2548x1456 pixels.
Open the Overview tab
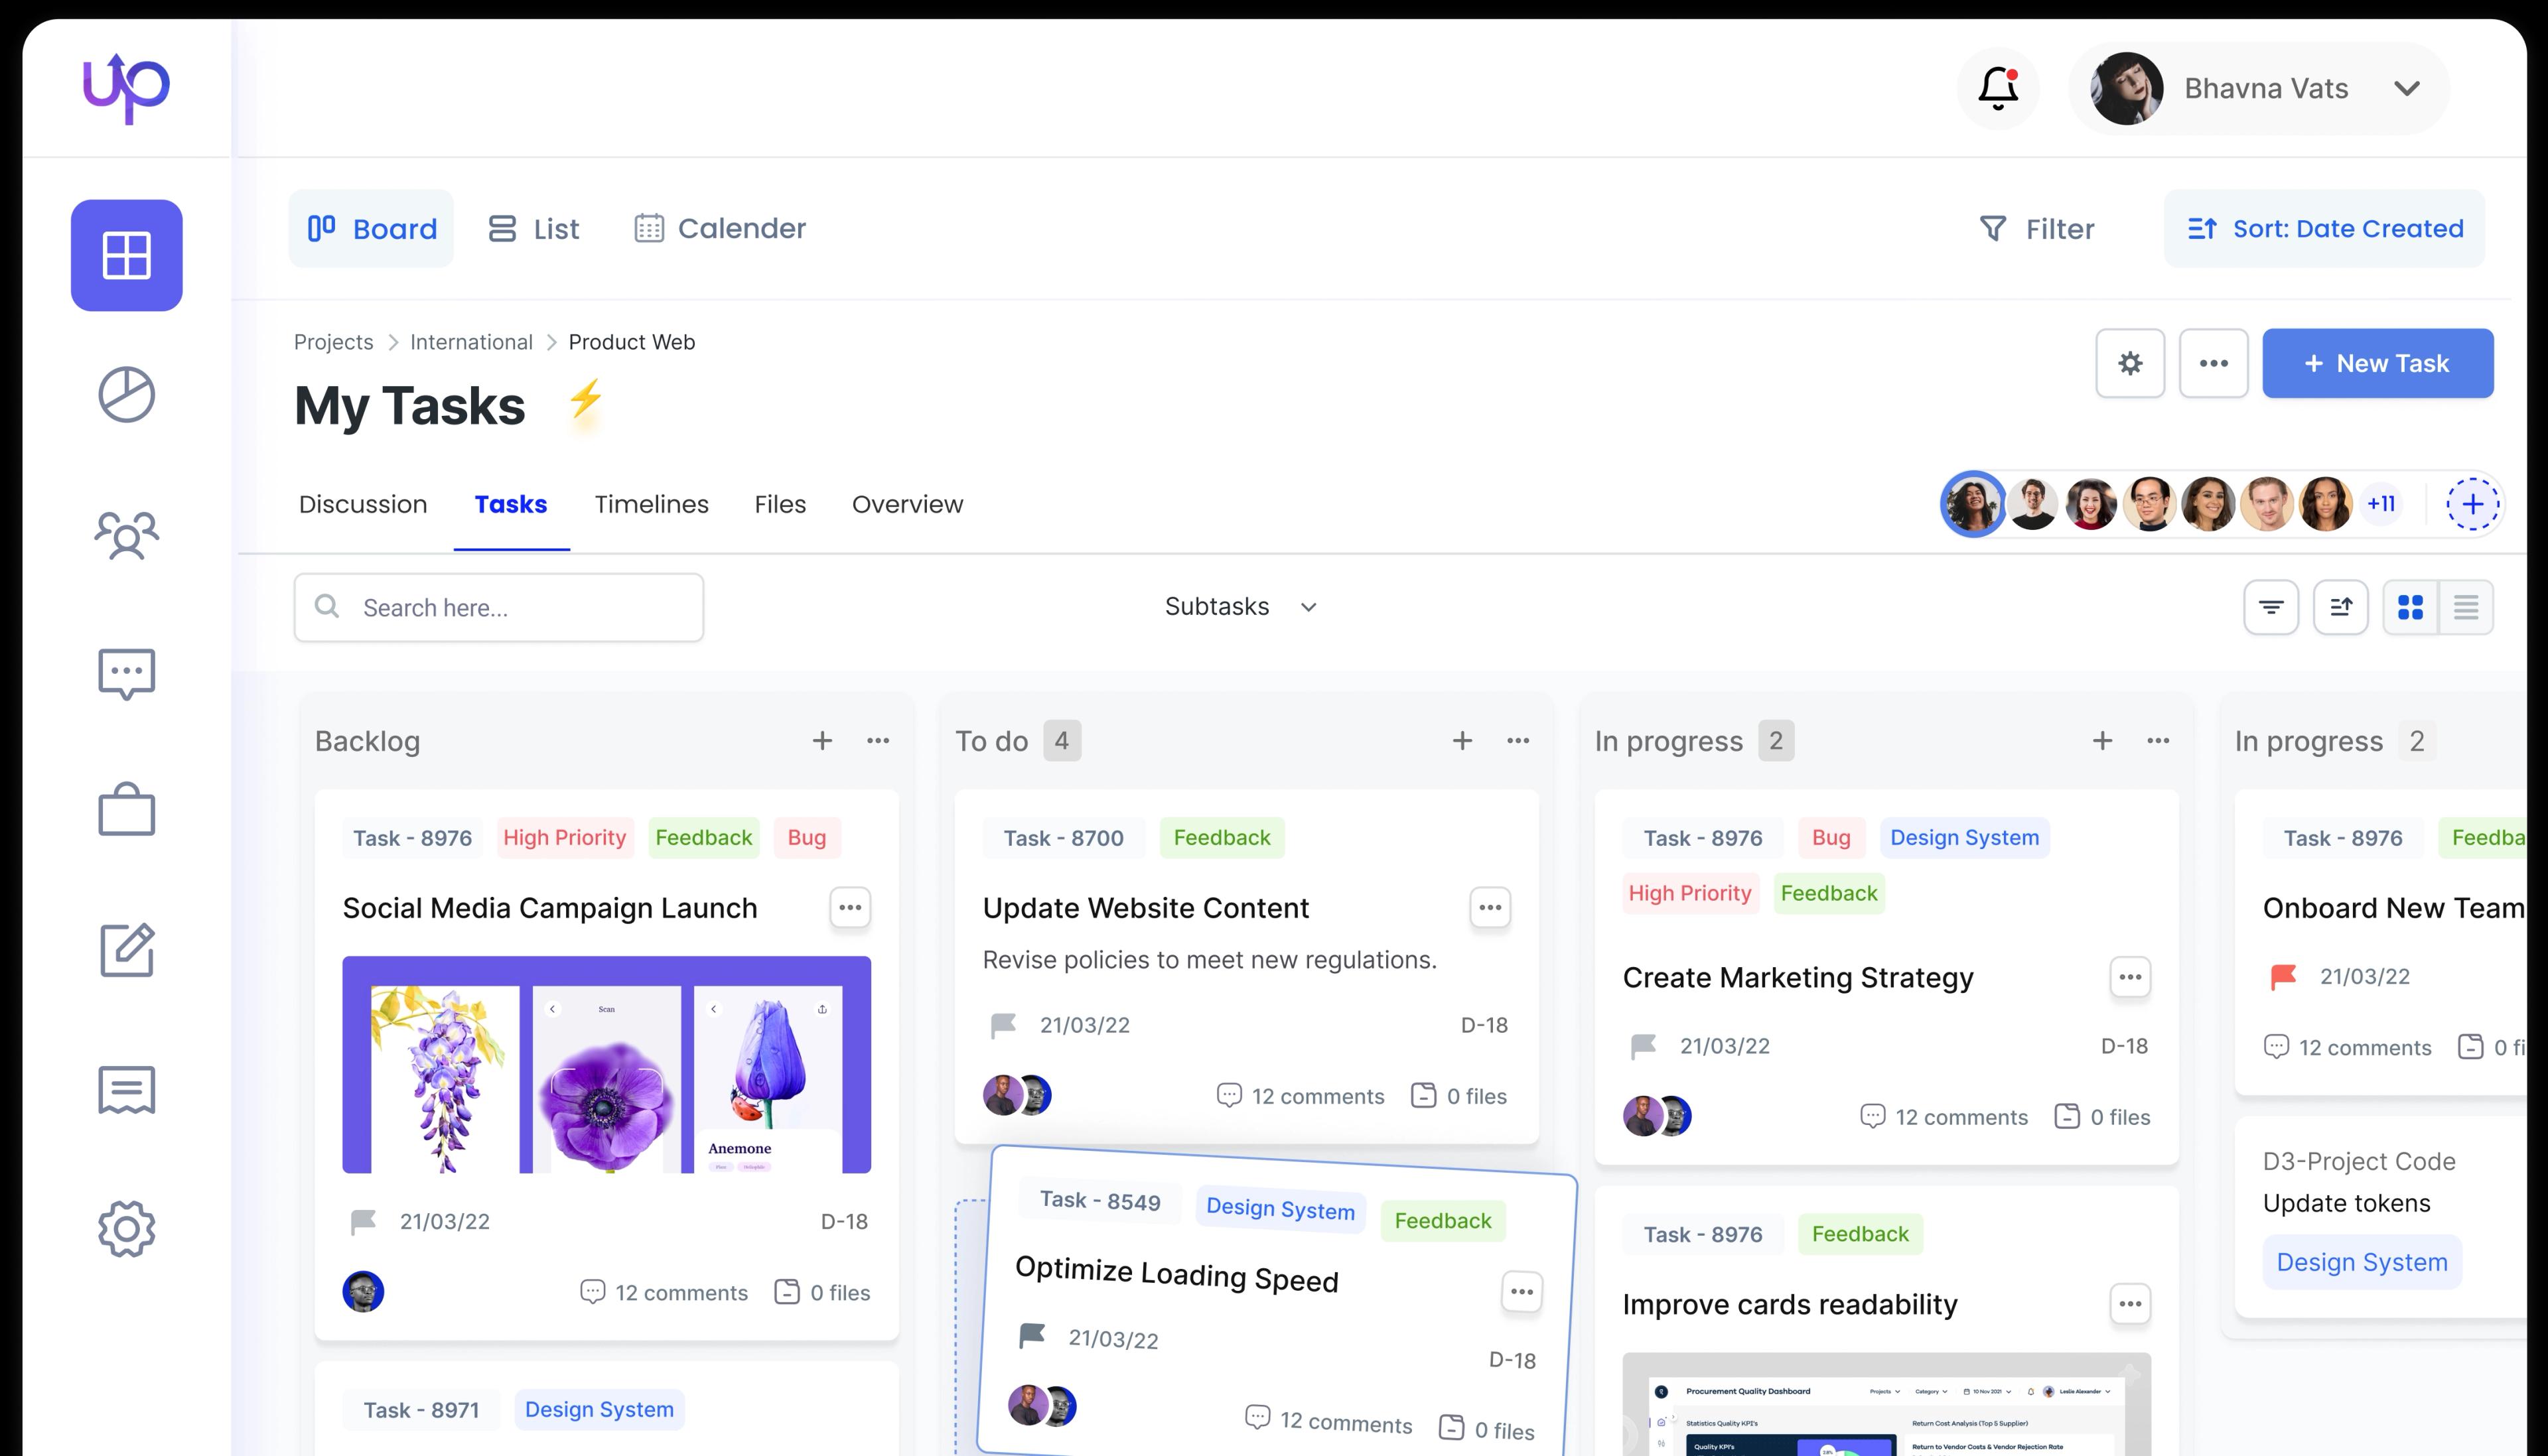click(x=907, y=504)
